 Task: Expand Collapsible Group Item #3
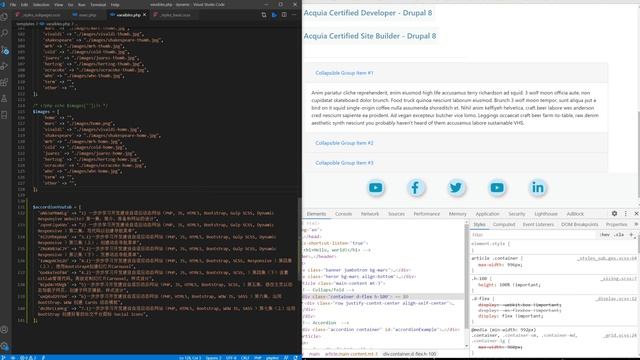pos(344,163)
